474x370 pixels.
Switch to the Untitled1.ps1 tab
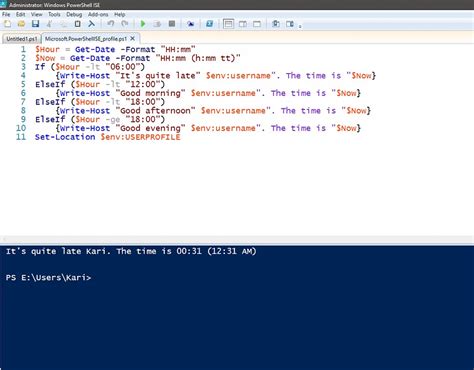tap(22, 39)
